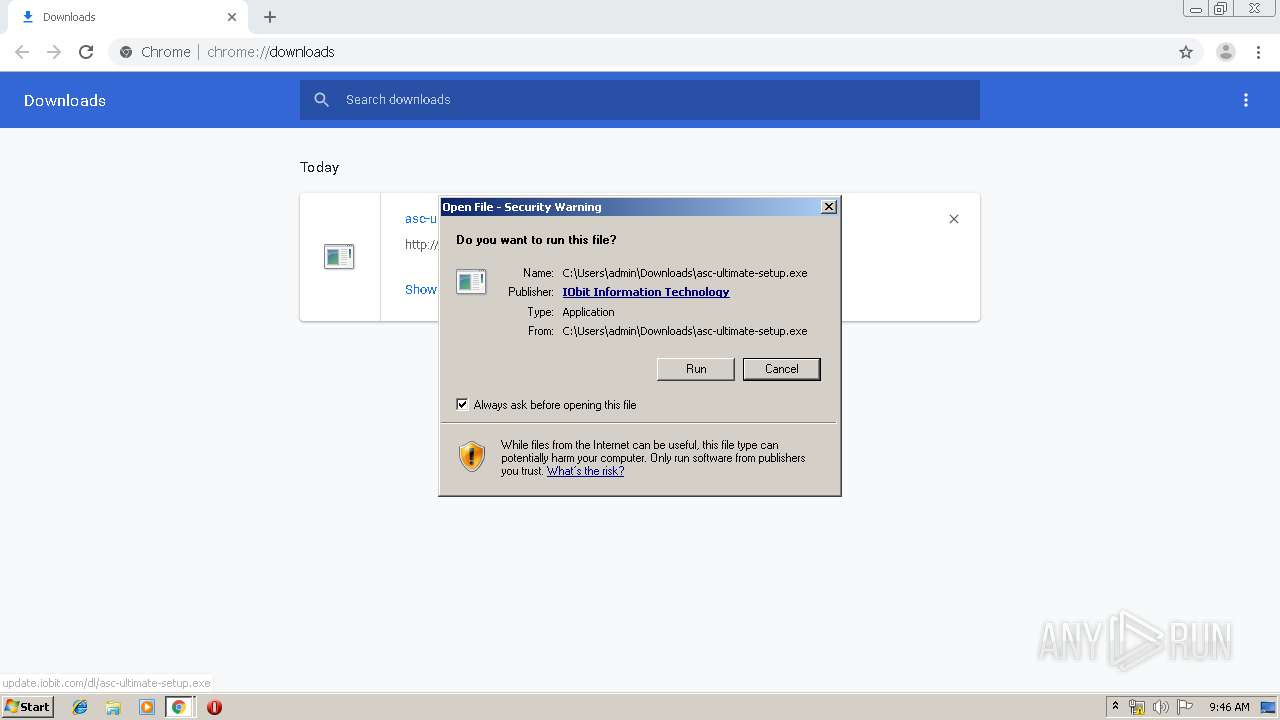Click the Show desktop button by the clock
This screenshot has height=720, width=1280.
(x=1269, y=707)
